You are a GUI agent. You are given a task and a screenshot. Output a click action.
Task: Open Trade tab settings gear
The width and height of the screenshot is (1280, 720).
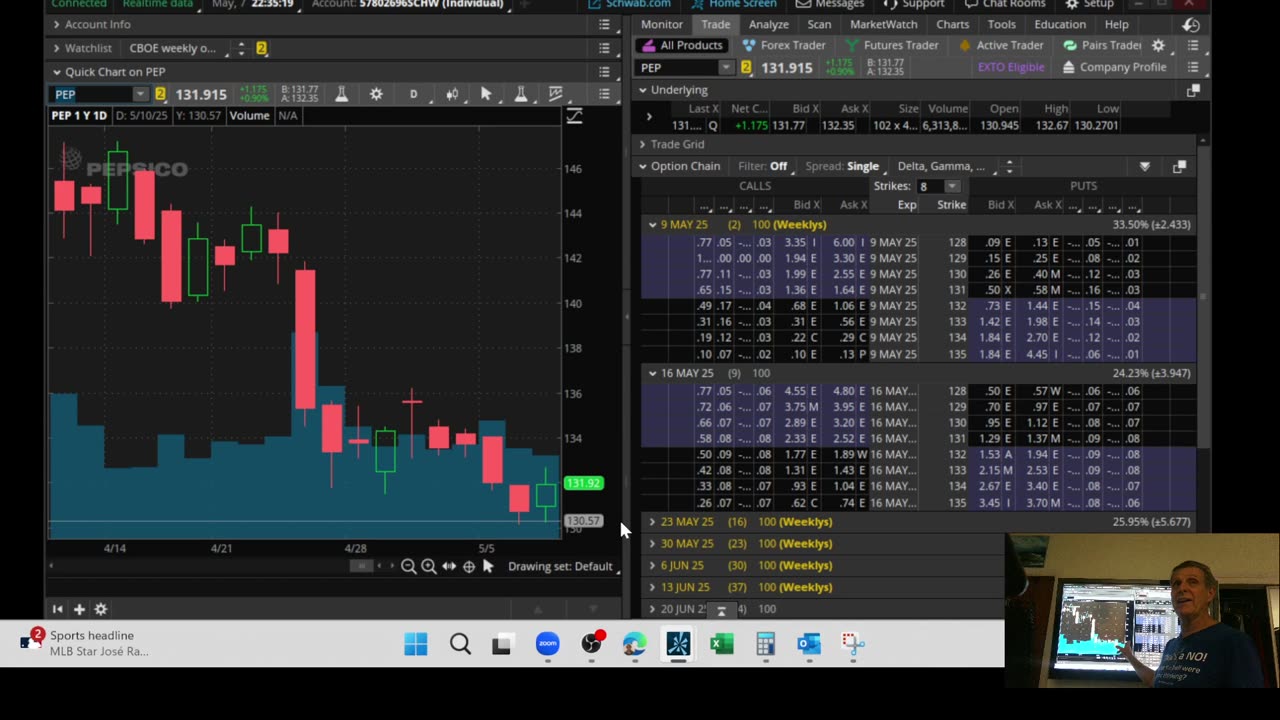1158,45
